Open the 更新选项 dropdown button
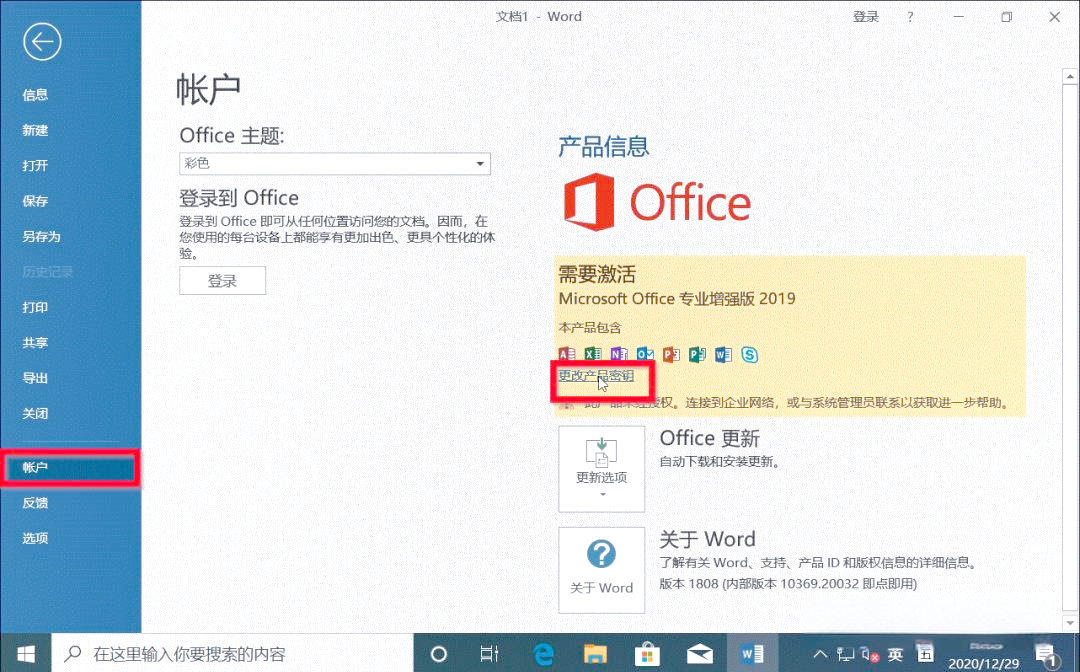 click(601, 468)
